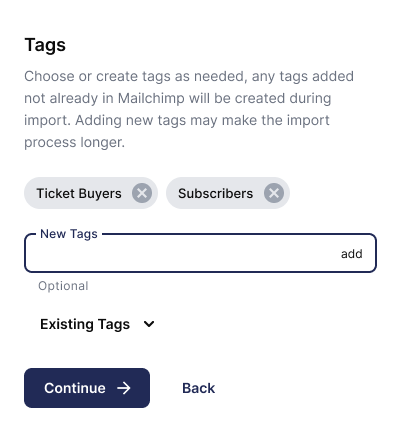
Task: Remove the Subscribers tag
Action: coord(274,193)
